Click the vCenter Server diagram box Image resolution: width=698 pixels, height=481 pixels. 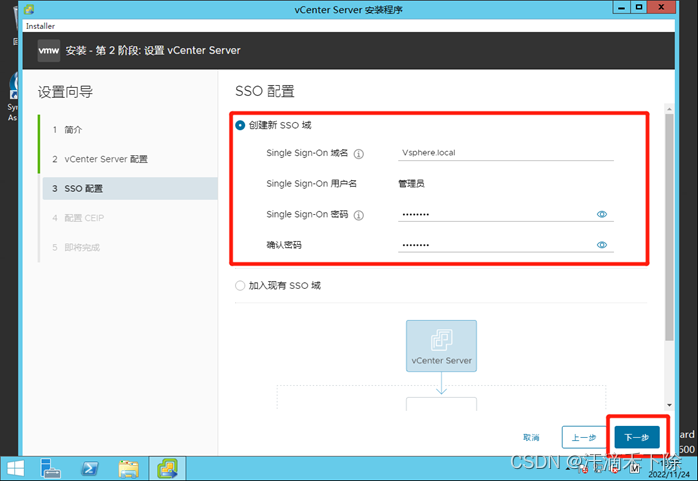(x=441, y=346)
